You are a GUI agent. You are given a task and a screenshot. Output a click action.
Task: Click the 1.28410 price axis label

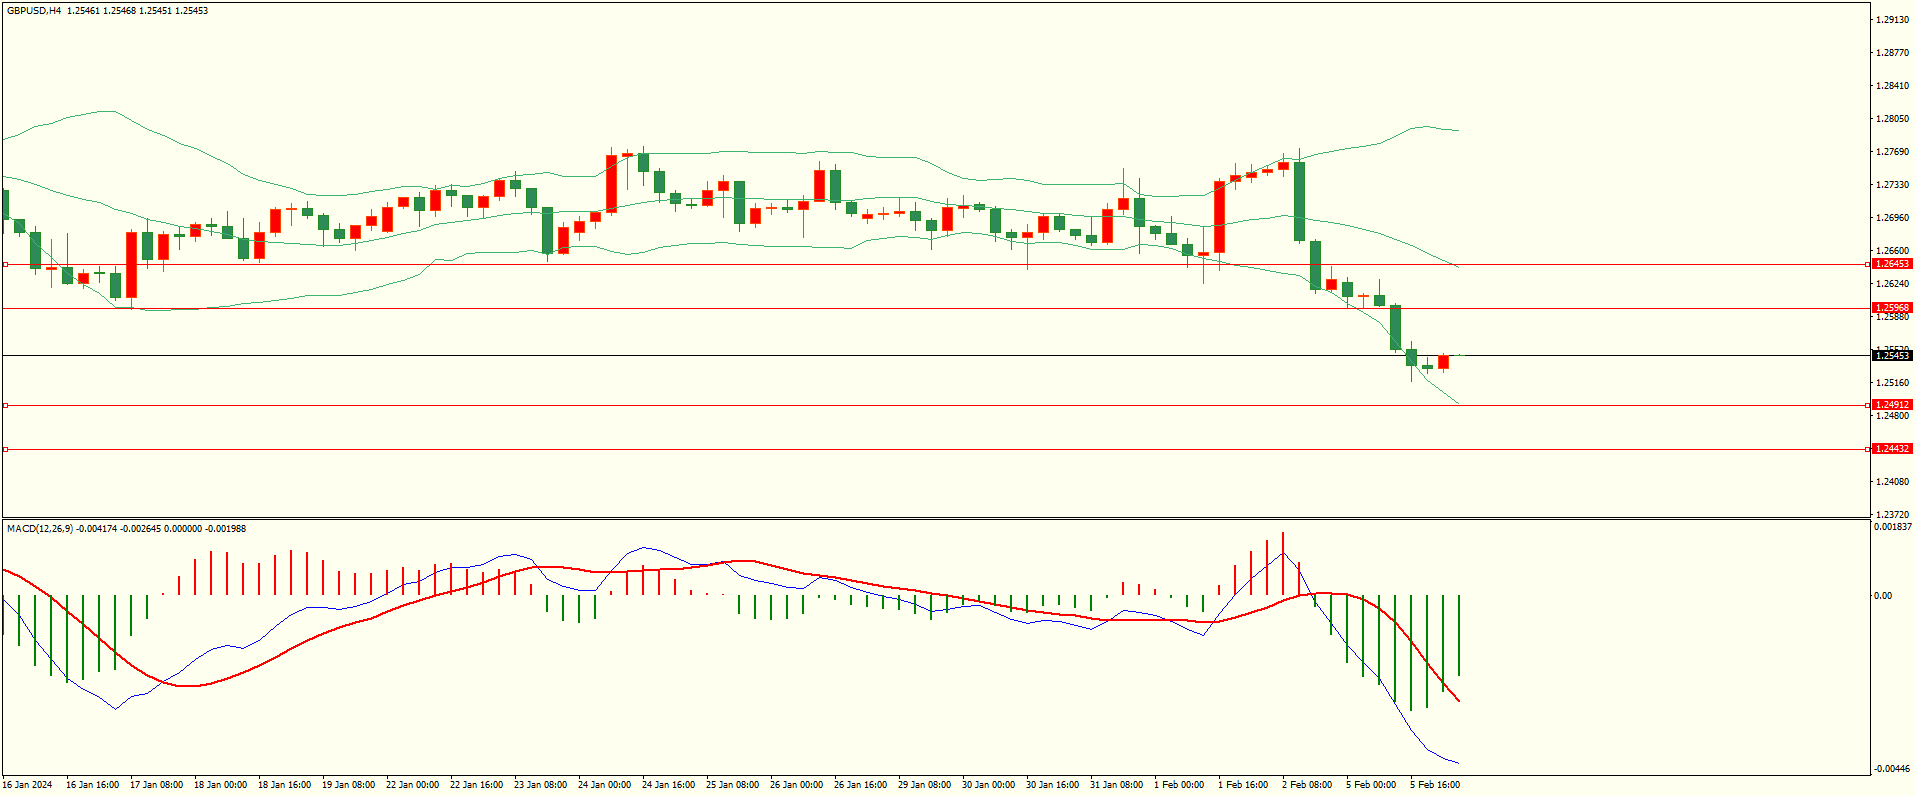(x=1893, y=86)
